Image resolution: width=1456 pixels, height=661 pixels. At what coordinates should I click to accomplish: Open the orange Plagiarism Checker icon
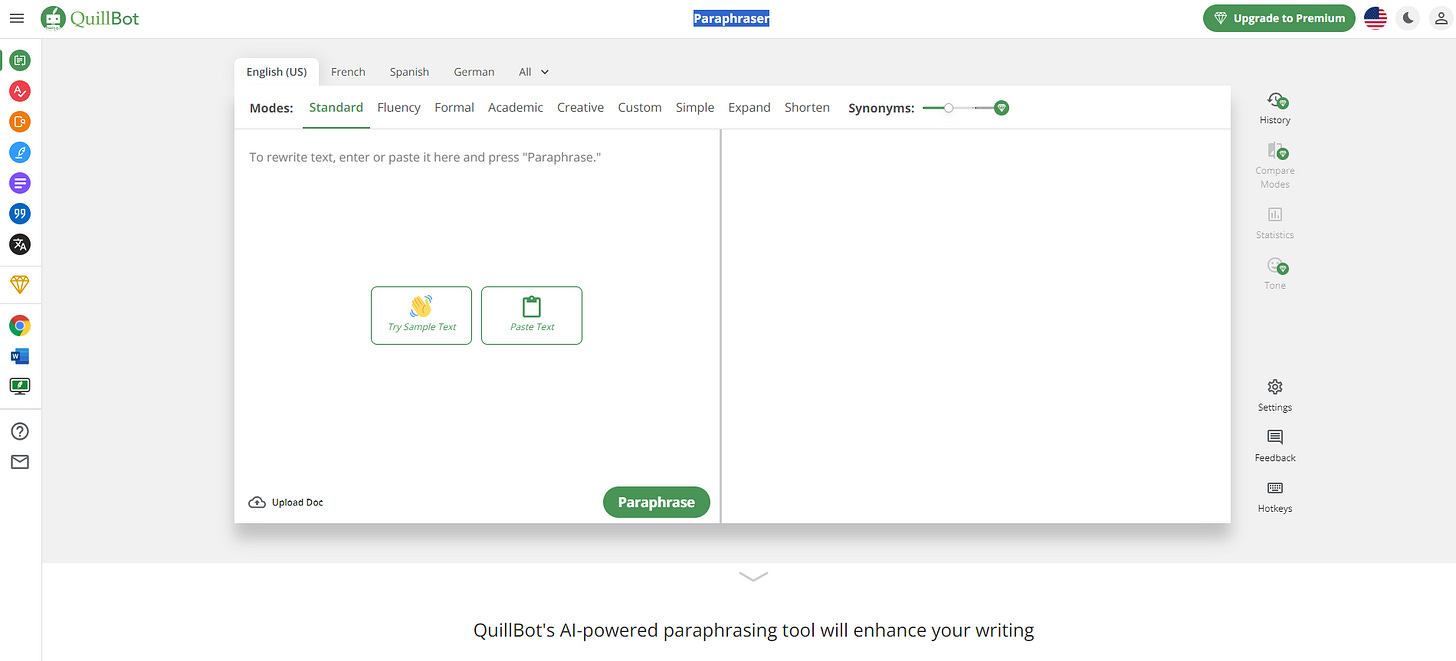(20, 122)
